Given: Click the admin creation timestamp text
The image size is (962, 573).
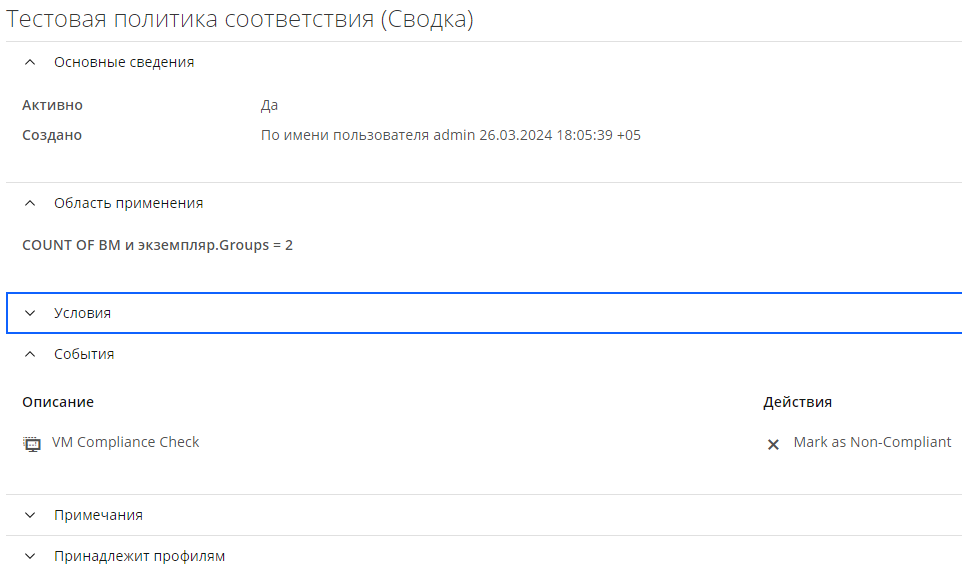Looking at the screenshot, I should point(450,135).
